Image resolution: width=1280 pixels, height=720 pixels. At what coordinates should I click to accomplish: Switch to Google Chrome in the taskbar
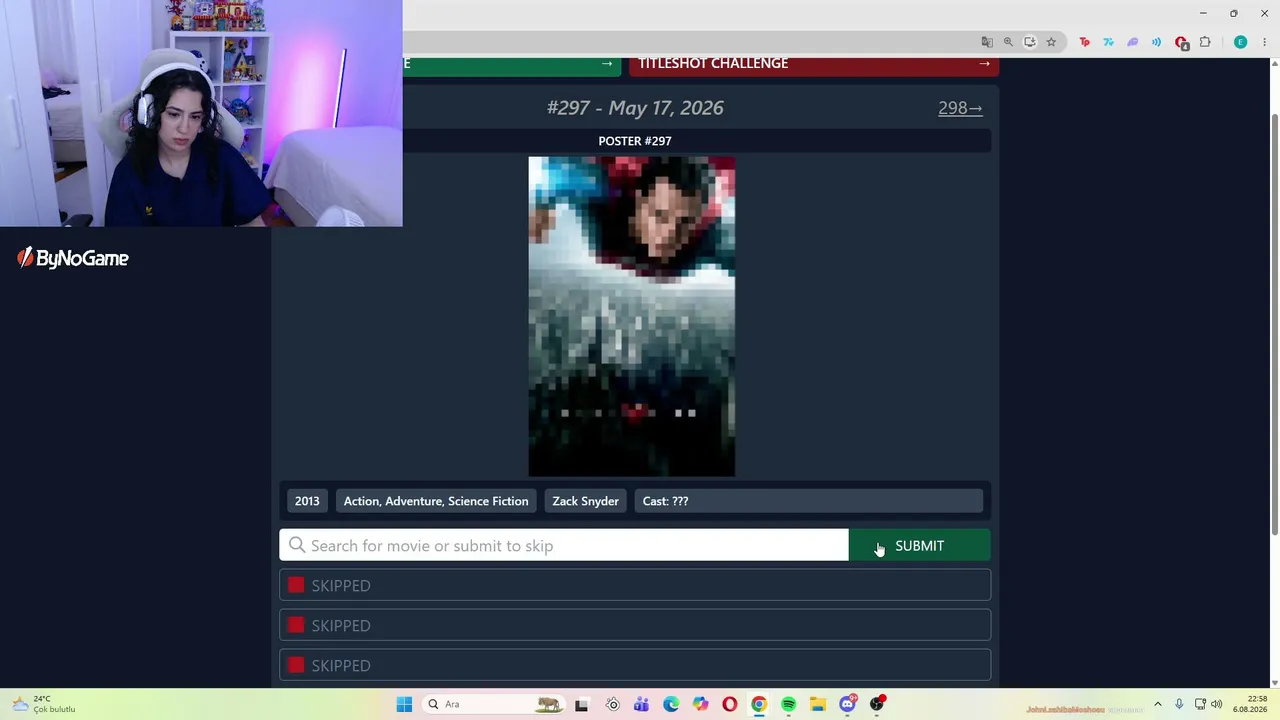click(759, 704)
